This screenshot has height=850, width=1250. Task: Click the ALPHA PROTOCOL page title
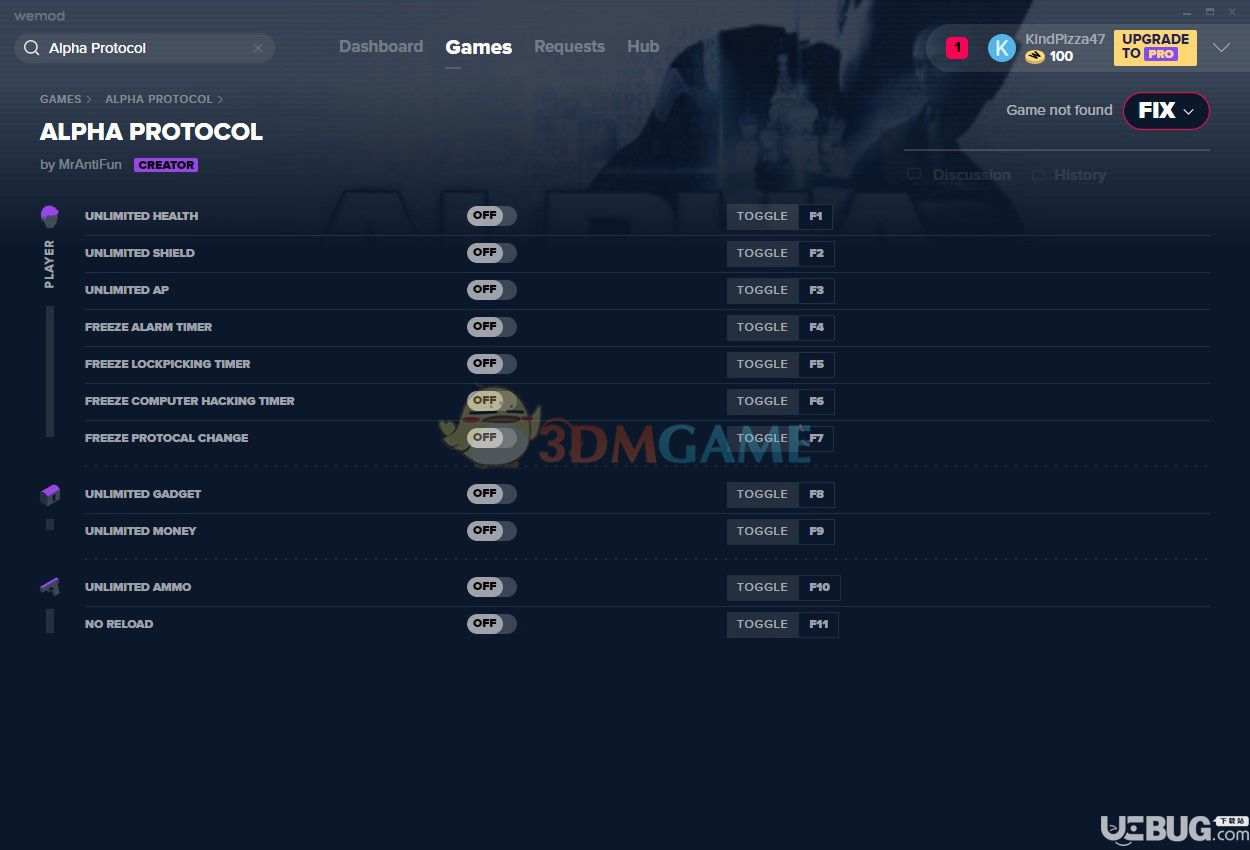pos(151,132)
